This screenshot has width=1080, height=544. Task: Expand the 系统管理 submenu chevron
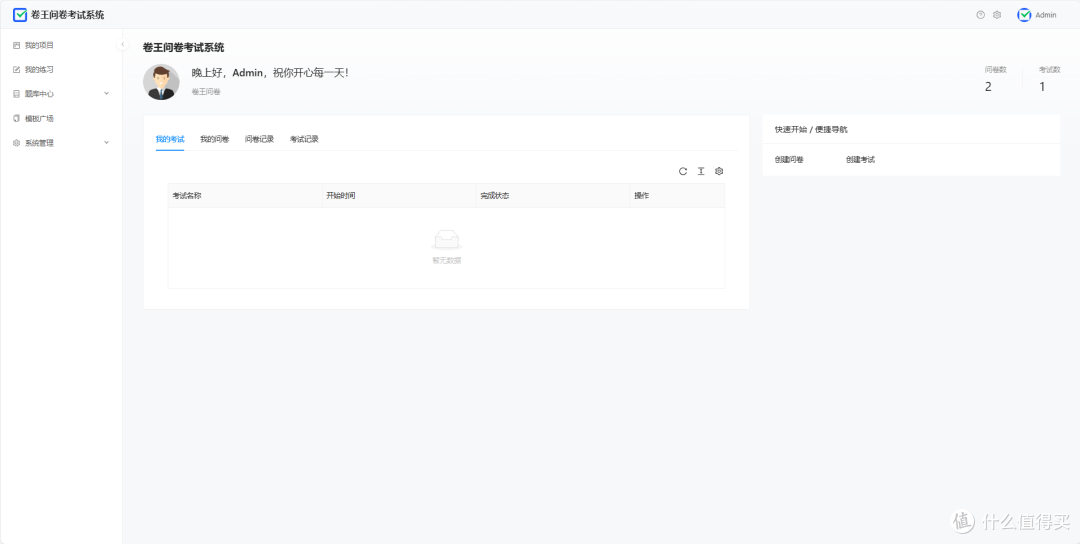coord(106,143)
